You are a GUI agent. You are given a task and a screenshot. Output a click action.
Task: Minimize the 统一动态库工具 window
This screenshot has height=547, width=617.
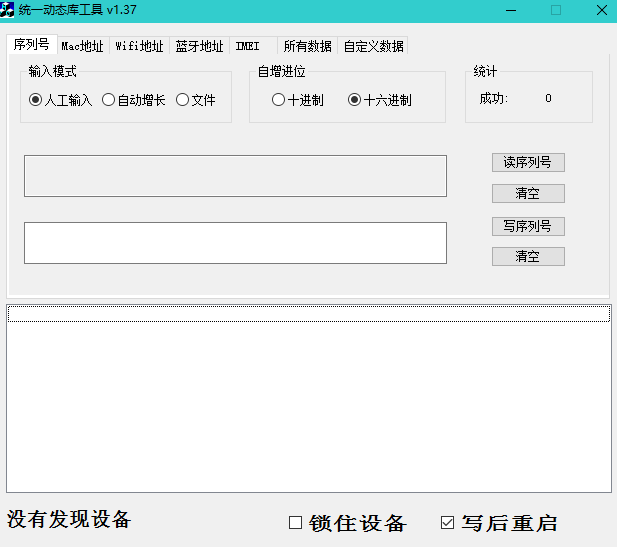click(511, 10)
